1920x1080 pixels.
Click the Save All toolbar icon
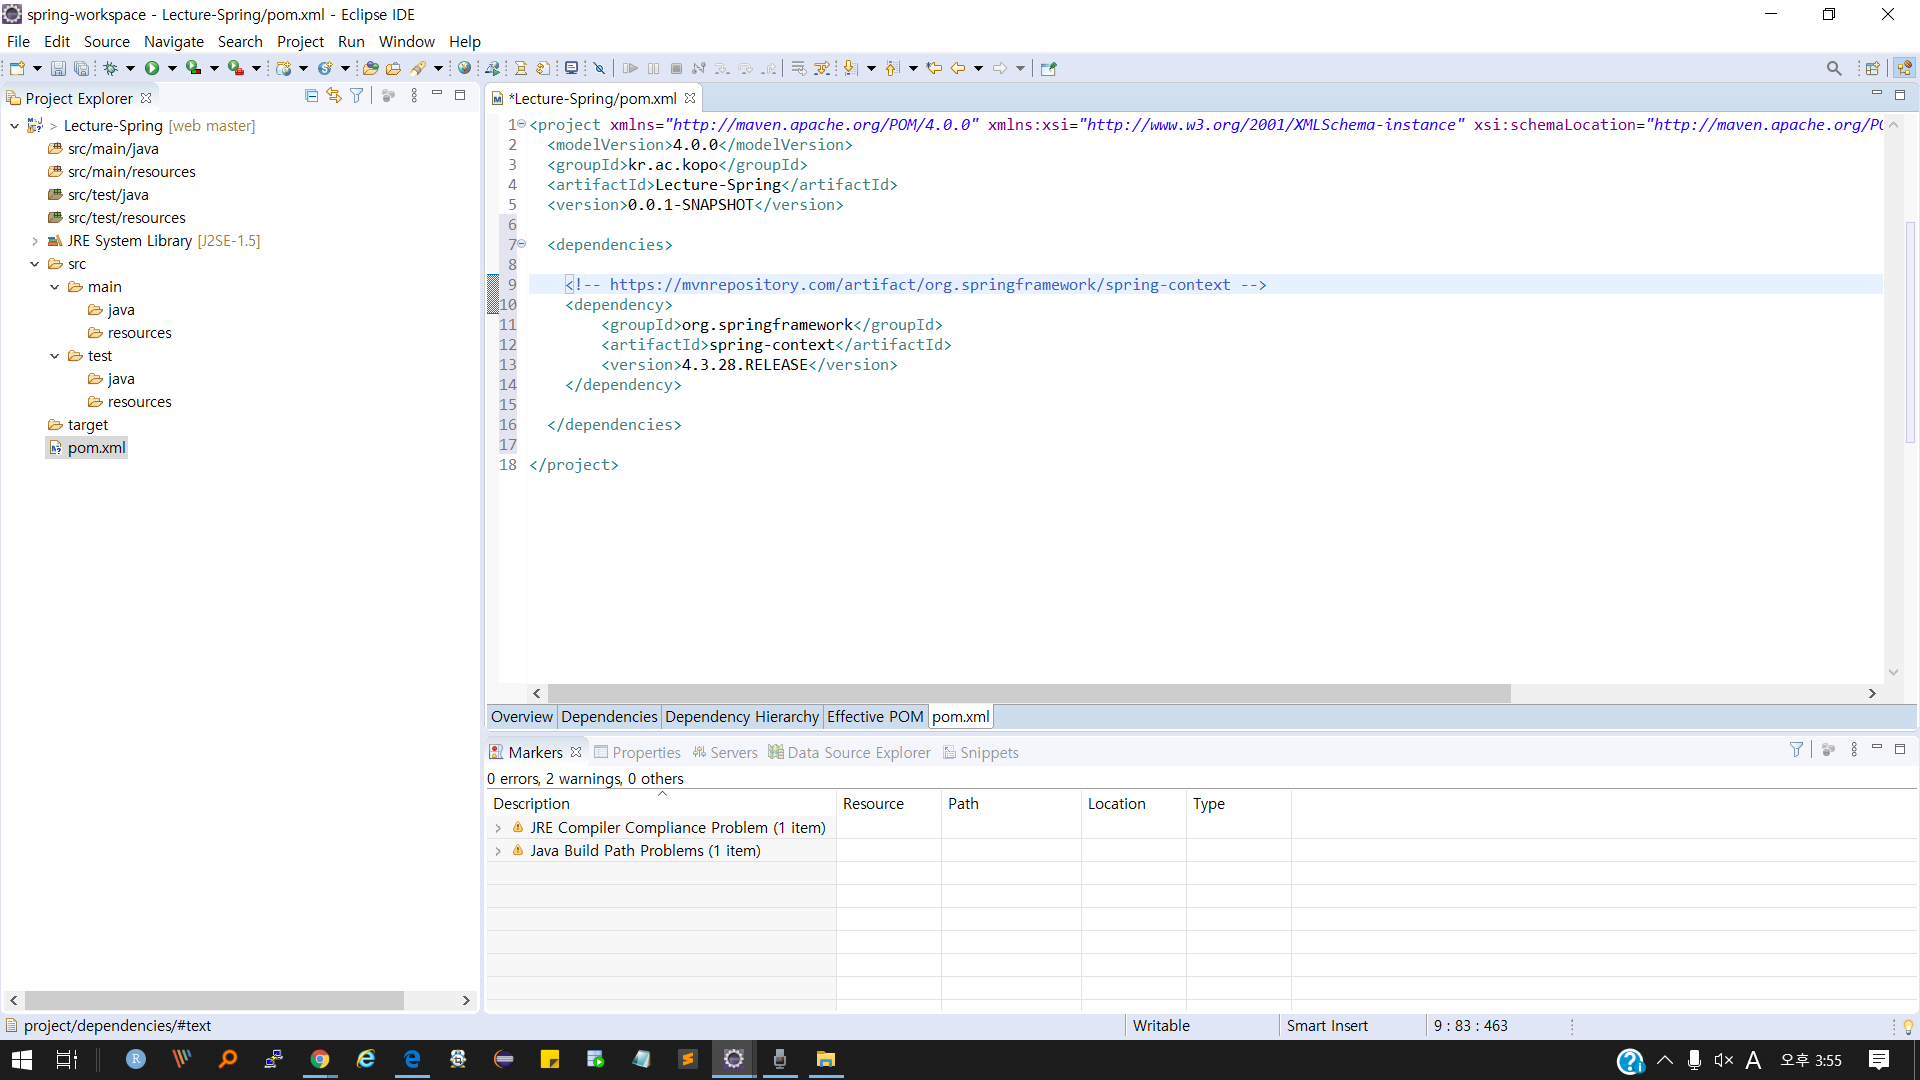[81, 68]
